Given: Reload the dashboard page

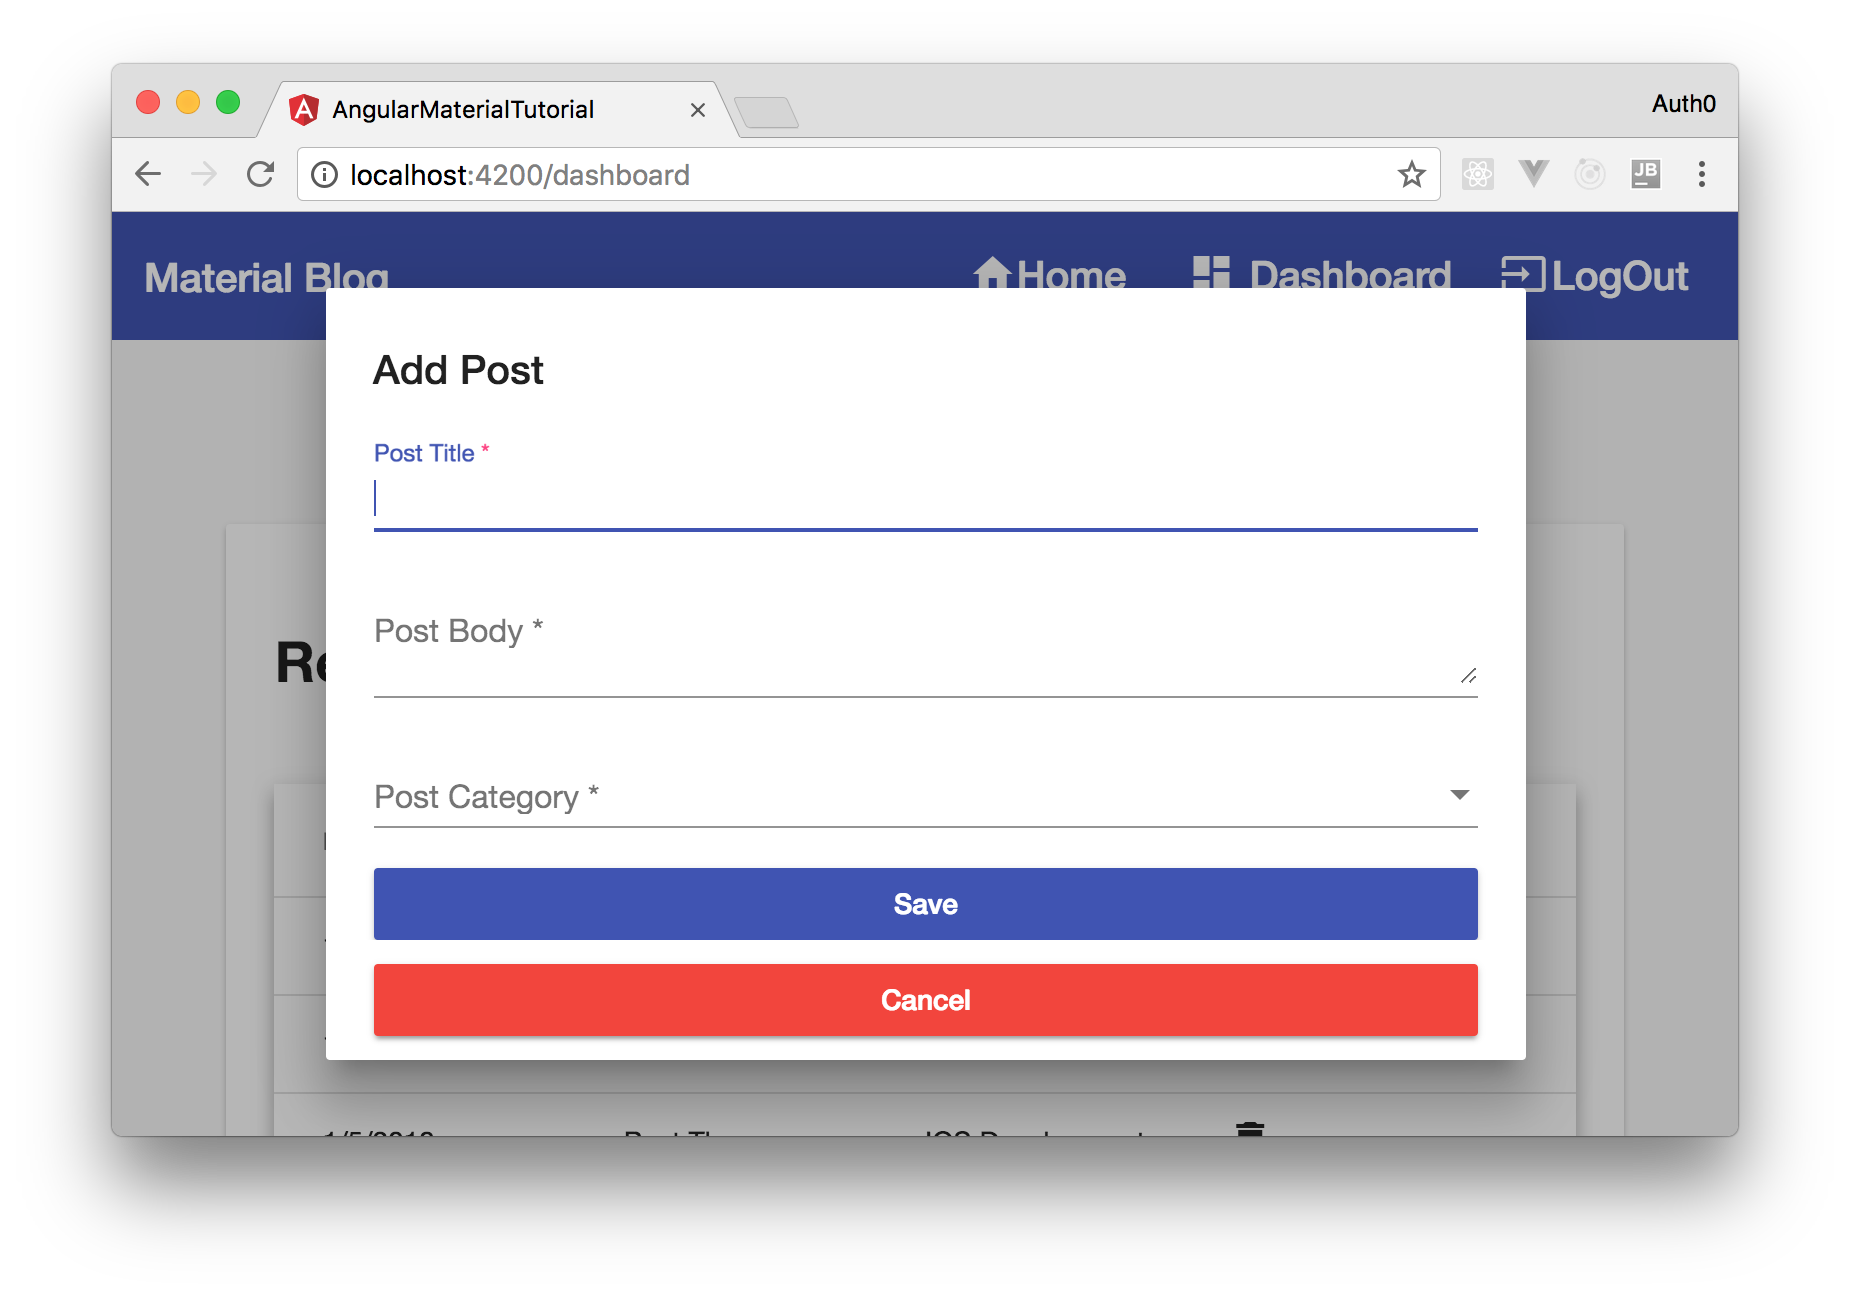Looking at the screenshot, I should pyautogui.click(x=260, y=174).
